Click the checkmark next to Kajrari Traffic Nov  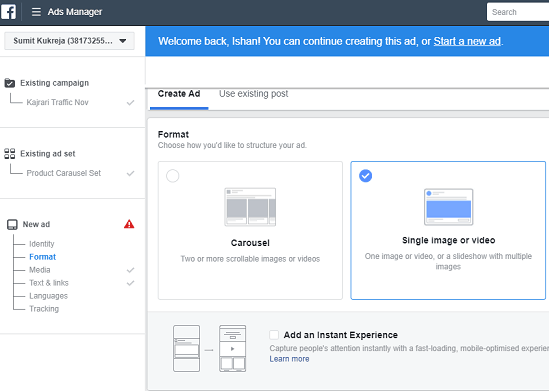pyautogui.click(x=130, y=103)
